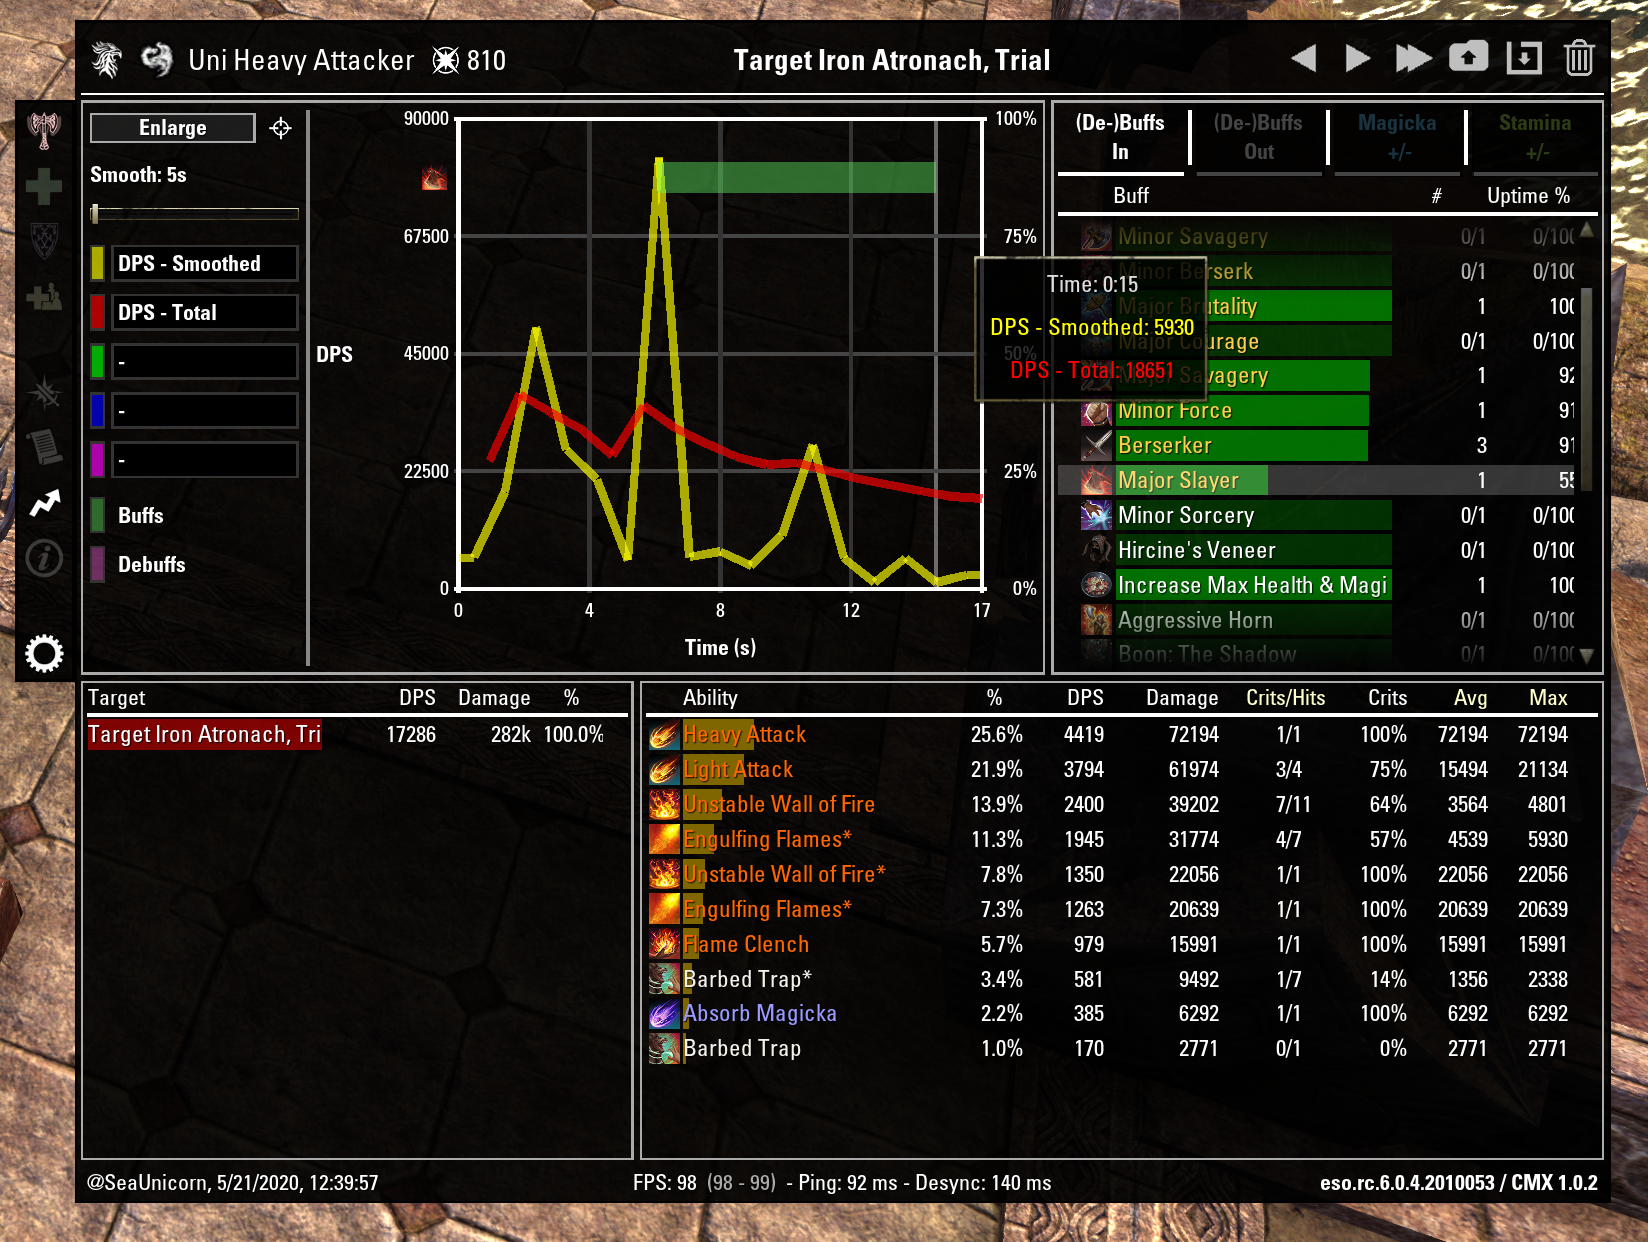Switch to the Magicka +/- tab
Screen dimensions: 1648x1242
[x=1397, y=138]
